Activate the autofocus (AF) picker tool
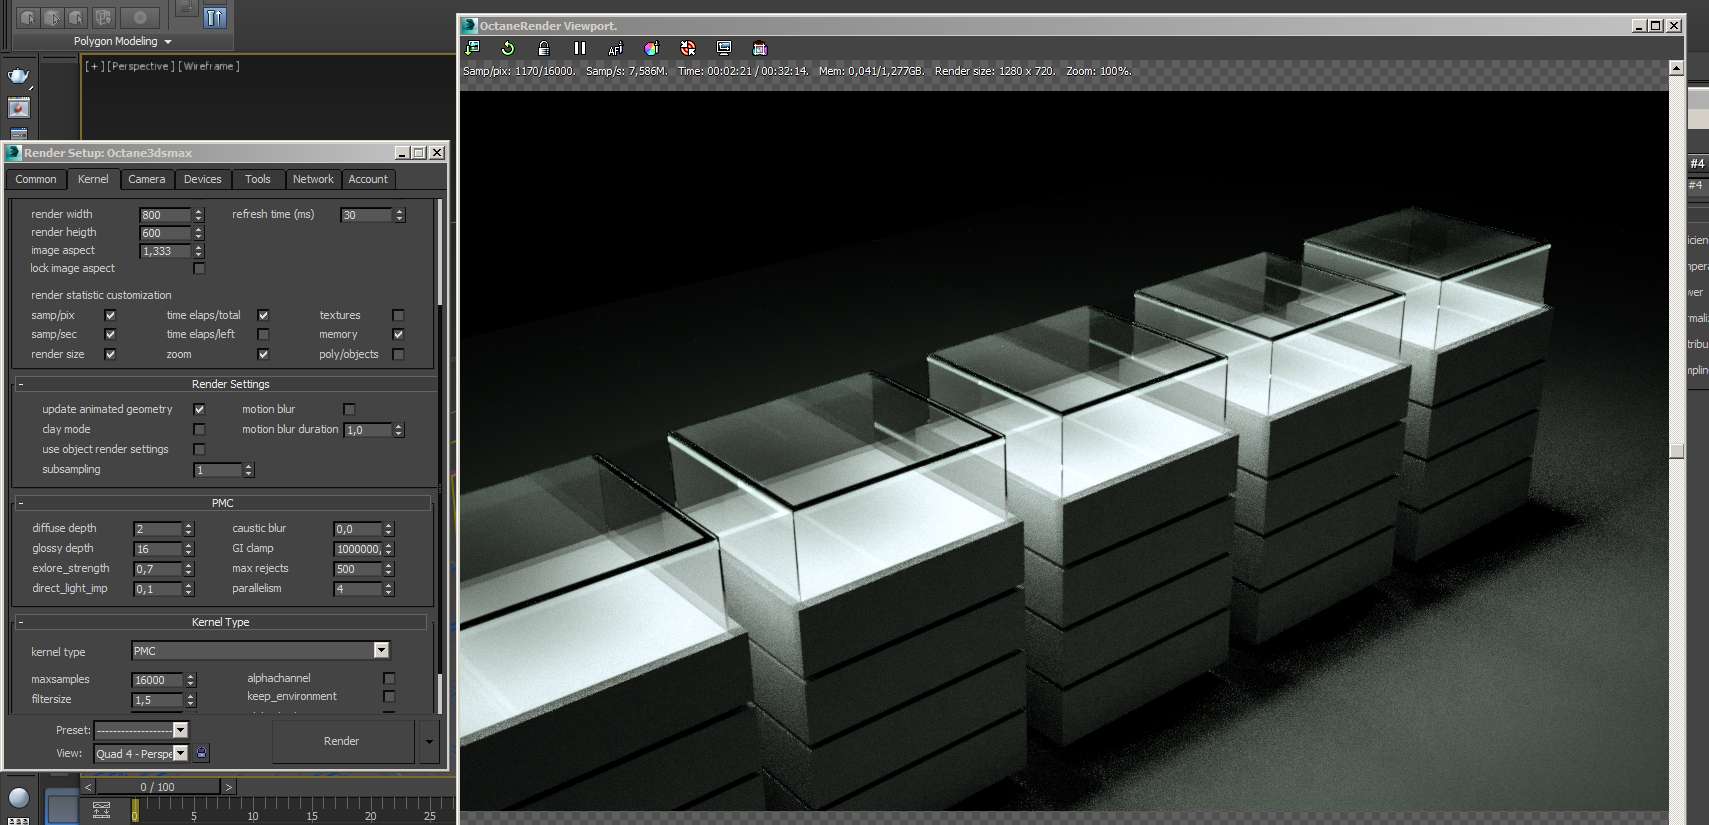 pos(616,48)
